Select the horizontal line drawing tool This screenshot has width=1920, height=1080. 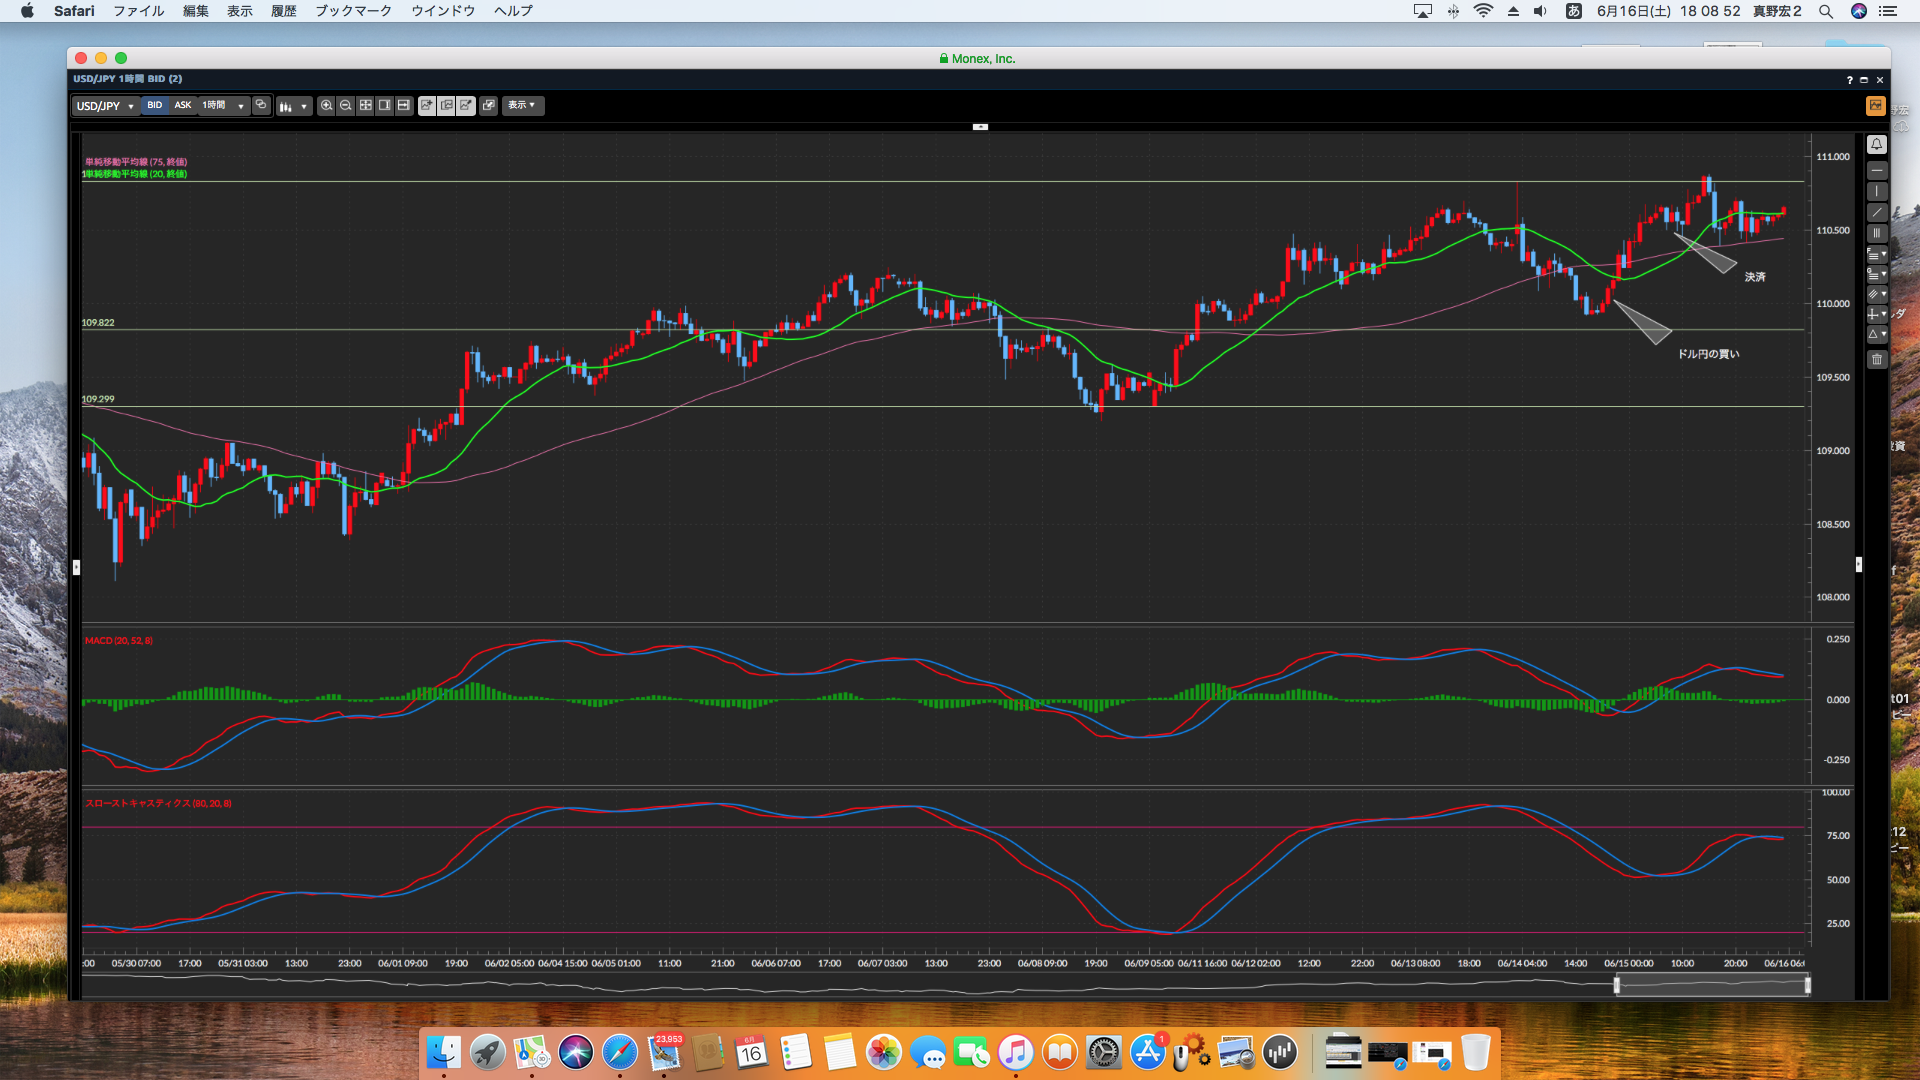pos(1877,171)
